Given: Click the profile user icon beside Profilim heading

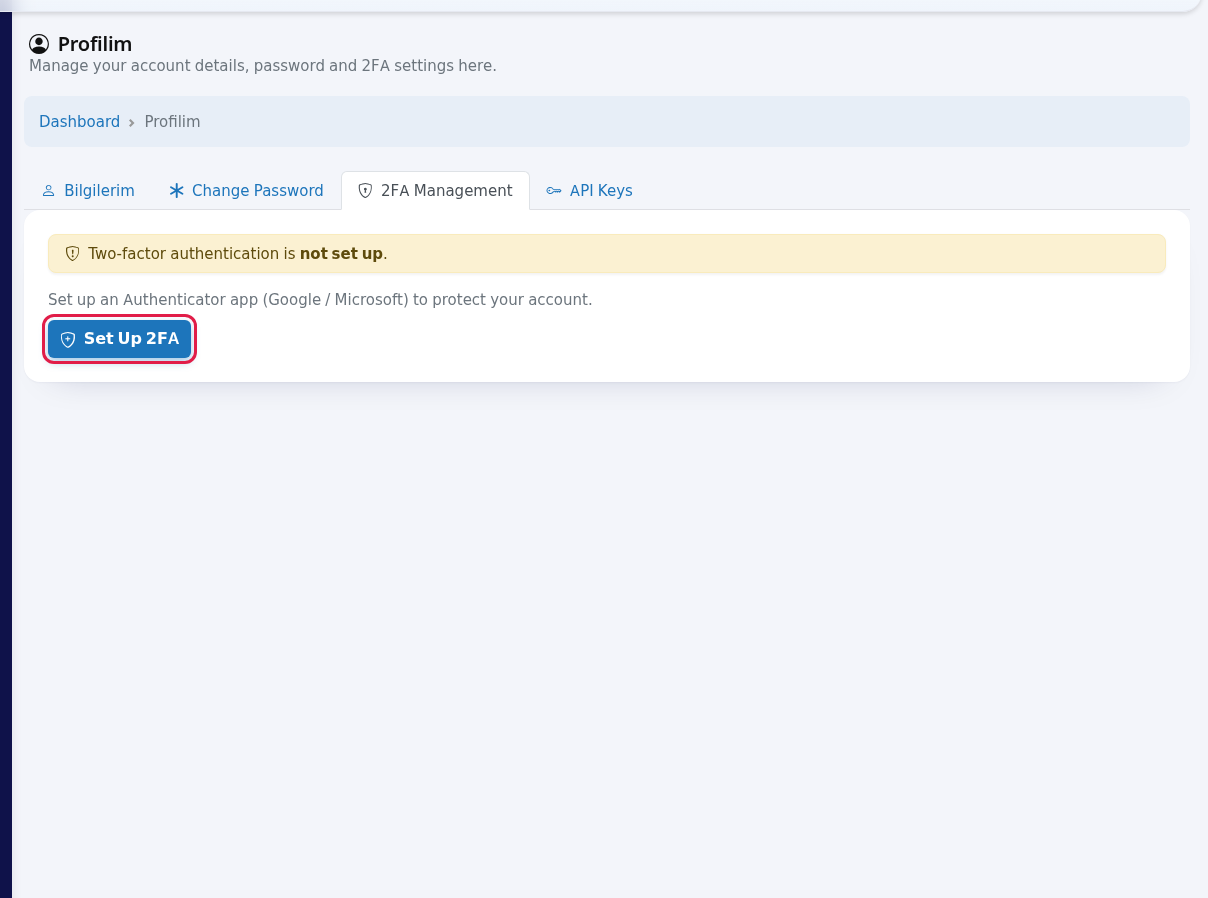Looking at the screenshot, I should click(39, 44).
